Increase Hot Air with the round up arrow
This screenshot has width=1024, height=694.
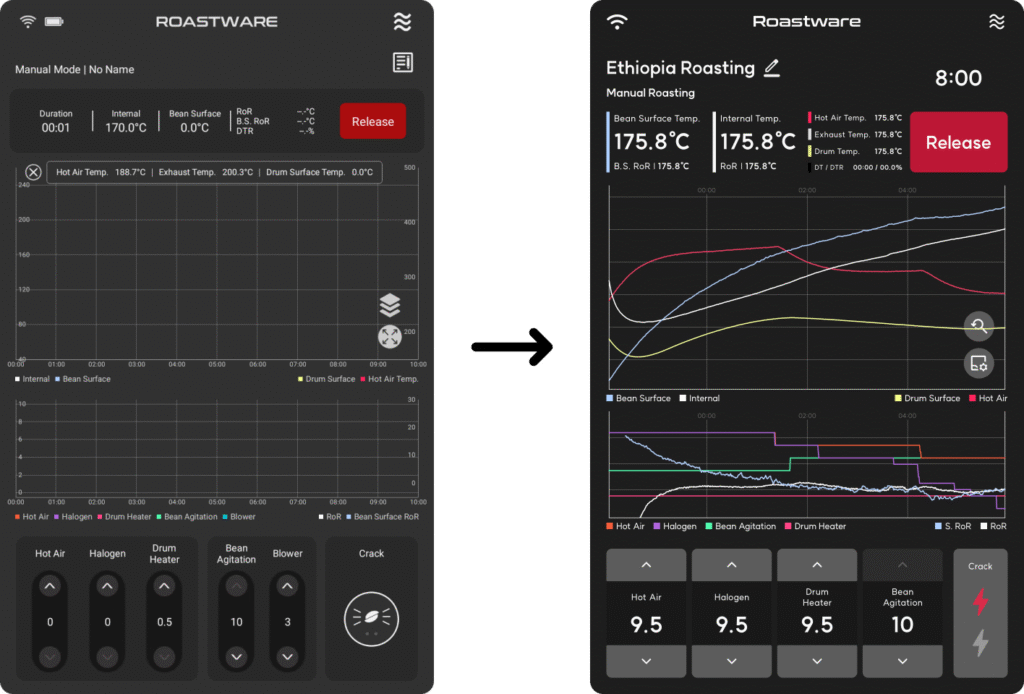click(x=50, y=586)
